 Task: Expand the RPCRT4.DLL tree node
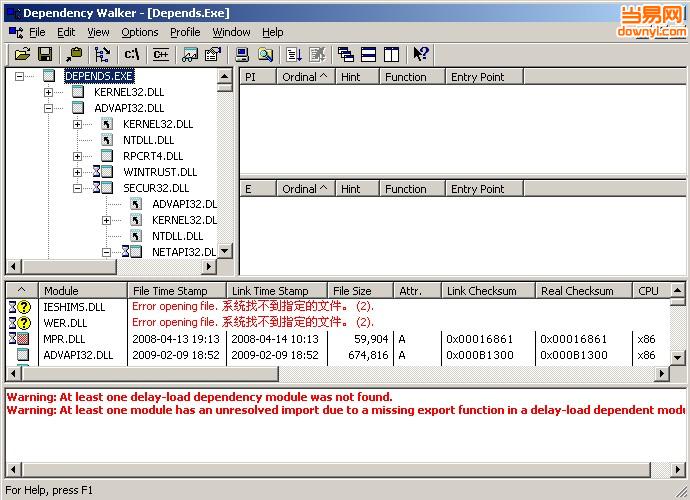pyautogui.click(x=78, y=156)
